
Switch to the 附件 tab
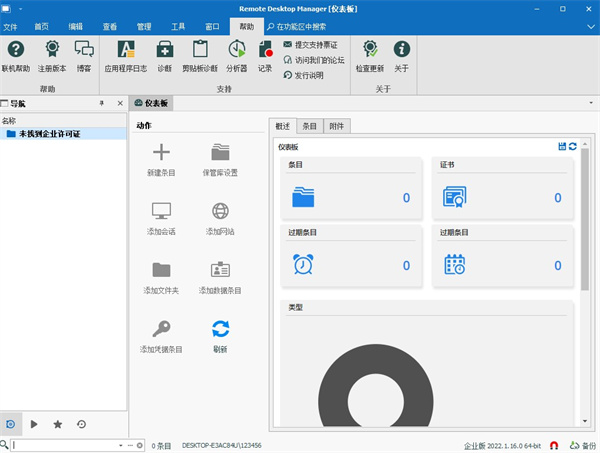click(338, 126)
